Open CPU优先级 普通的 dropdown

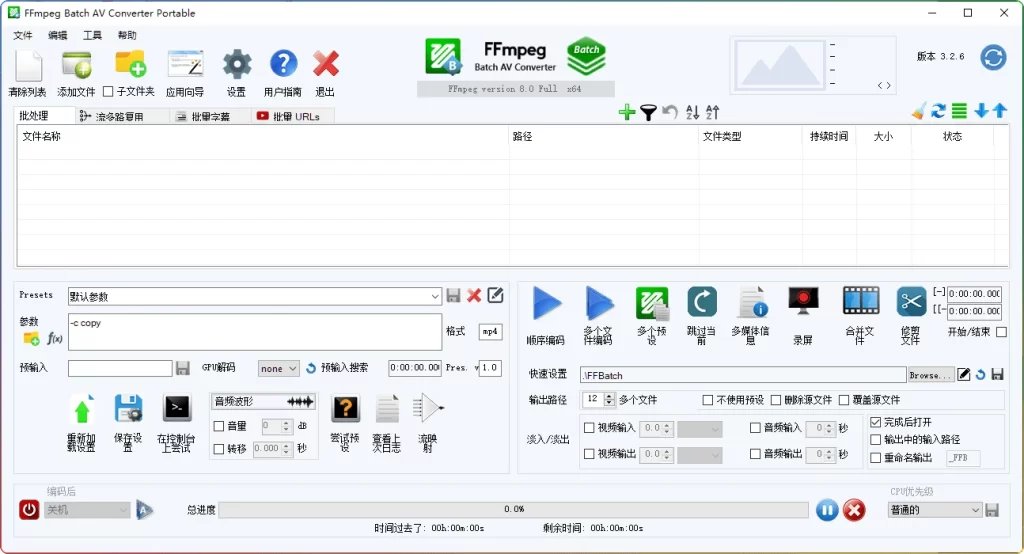935,510
